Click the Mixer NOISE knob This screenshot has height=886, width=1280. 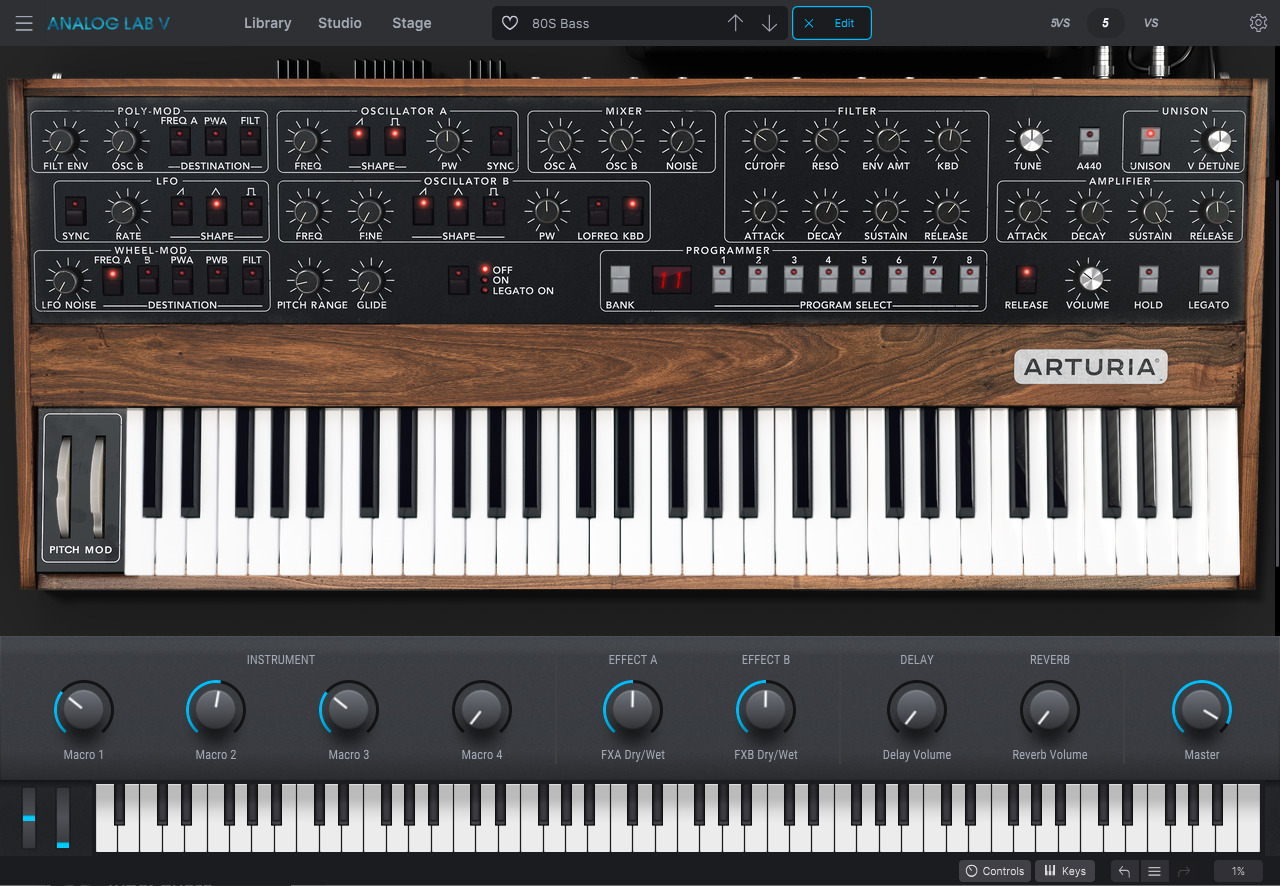[x=682, y=141]
